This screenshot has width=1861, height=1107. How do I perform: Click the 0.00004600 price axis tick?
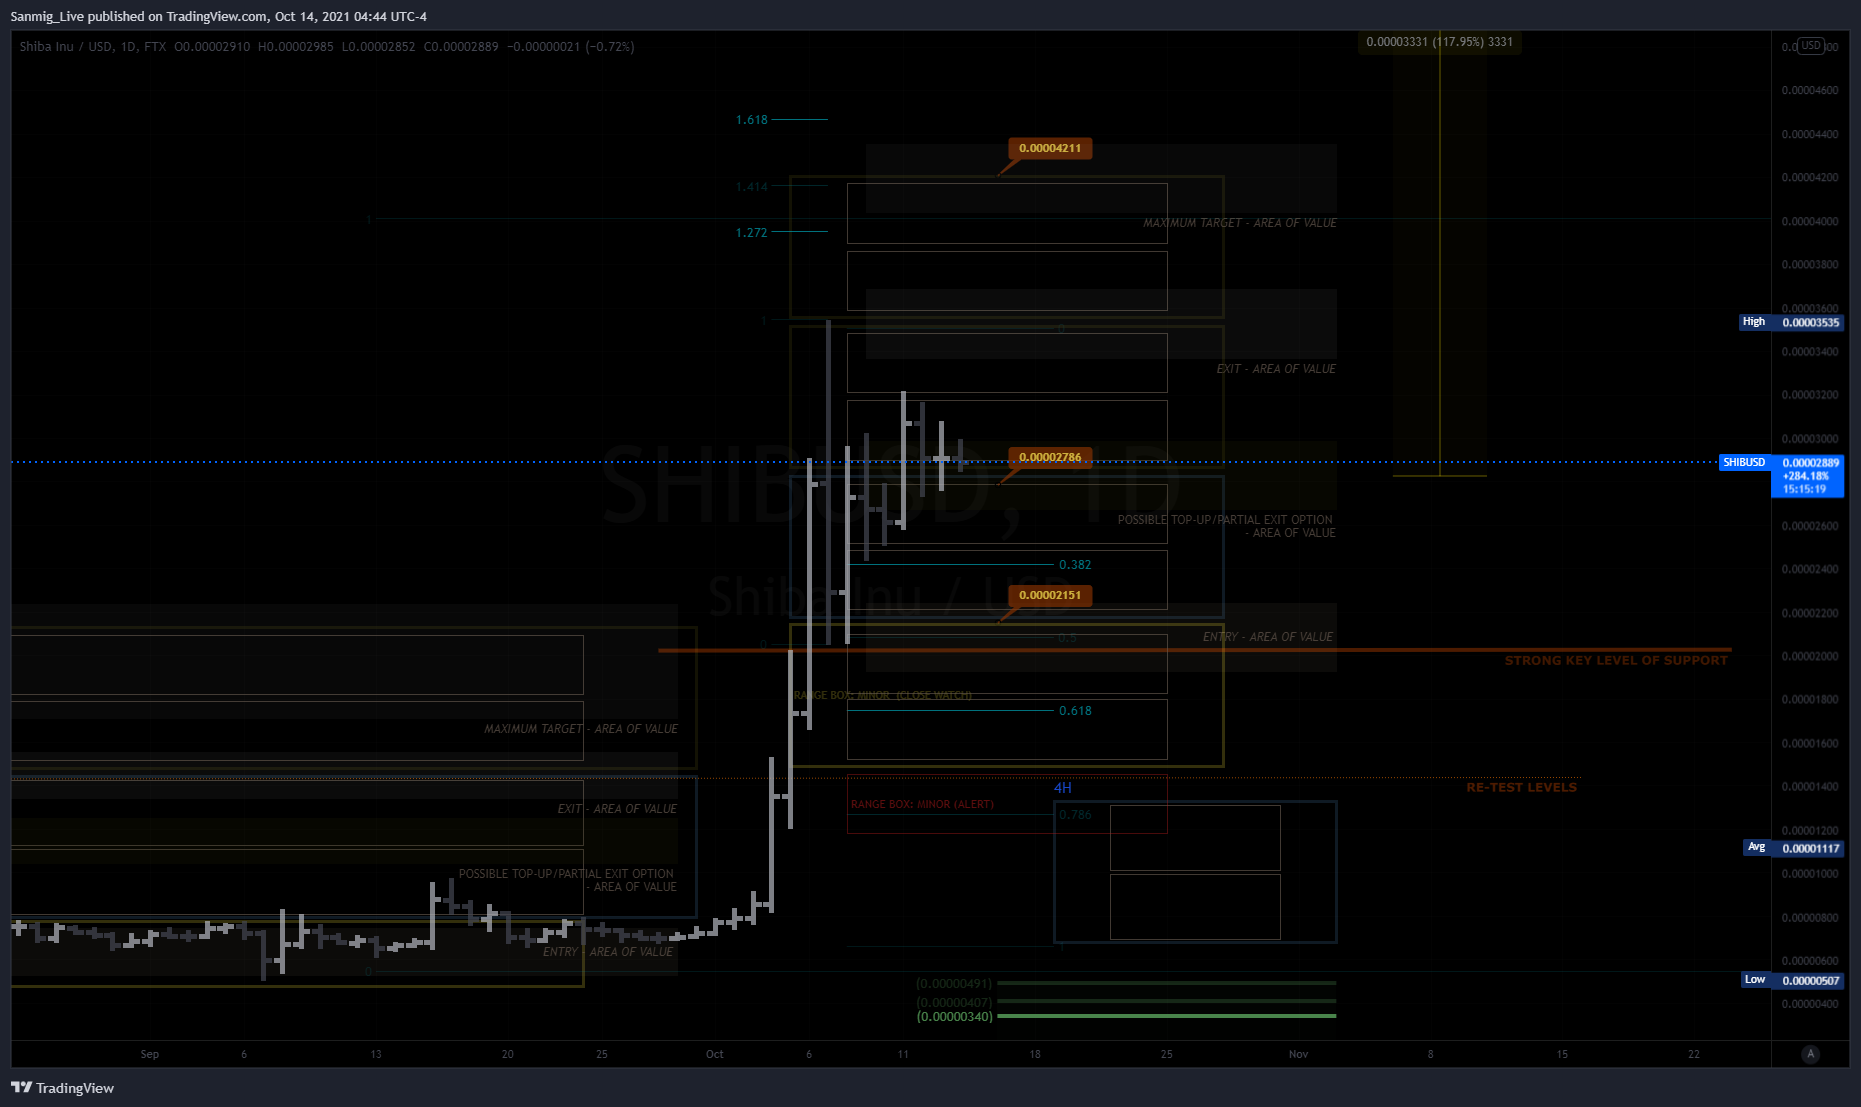pos(1809,90)
